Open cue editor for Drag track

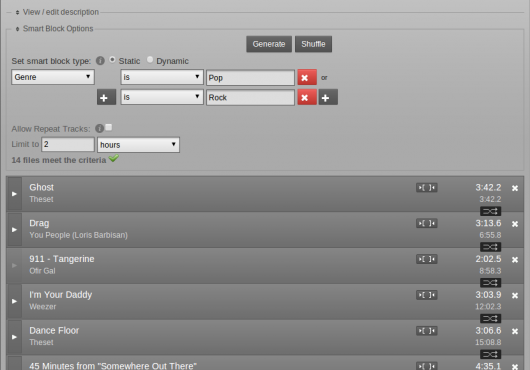[x=427, y=223]
